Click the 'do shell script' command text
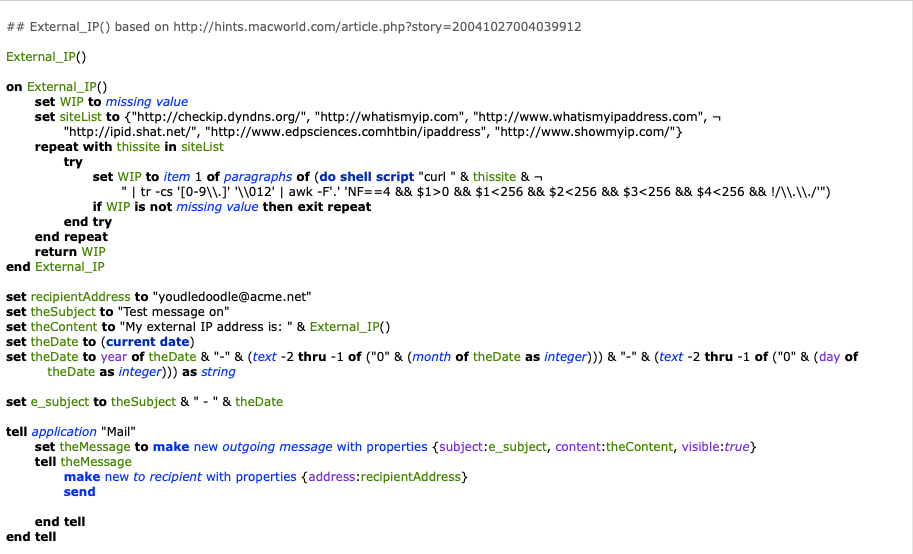Screen dimensions: 913x554 pos(367,177)
